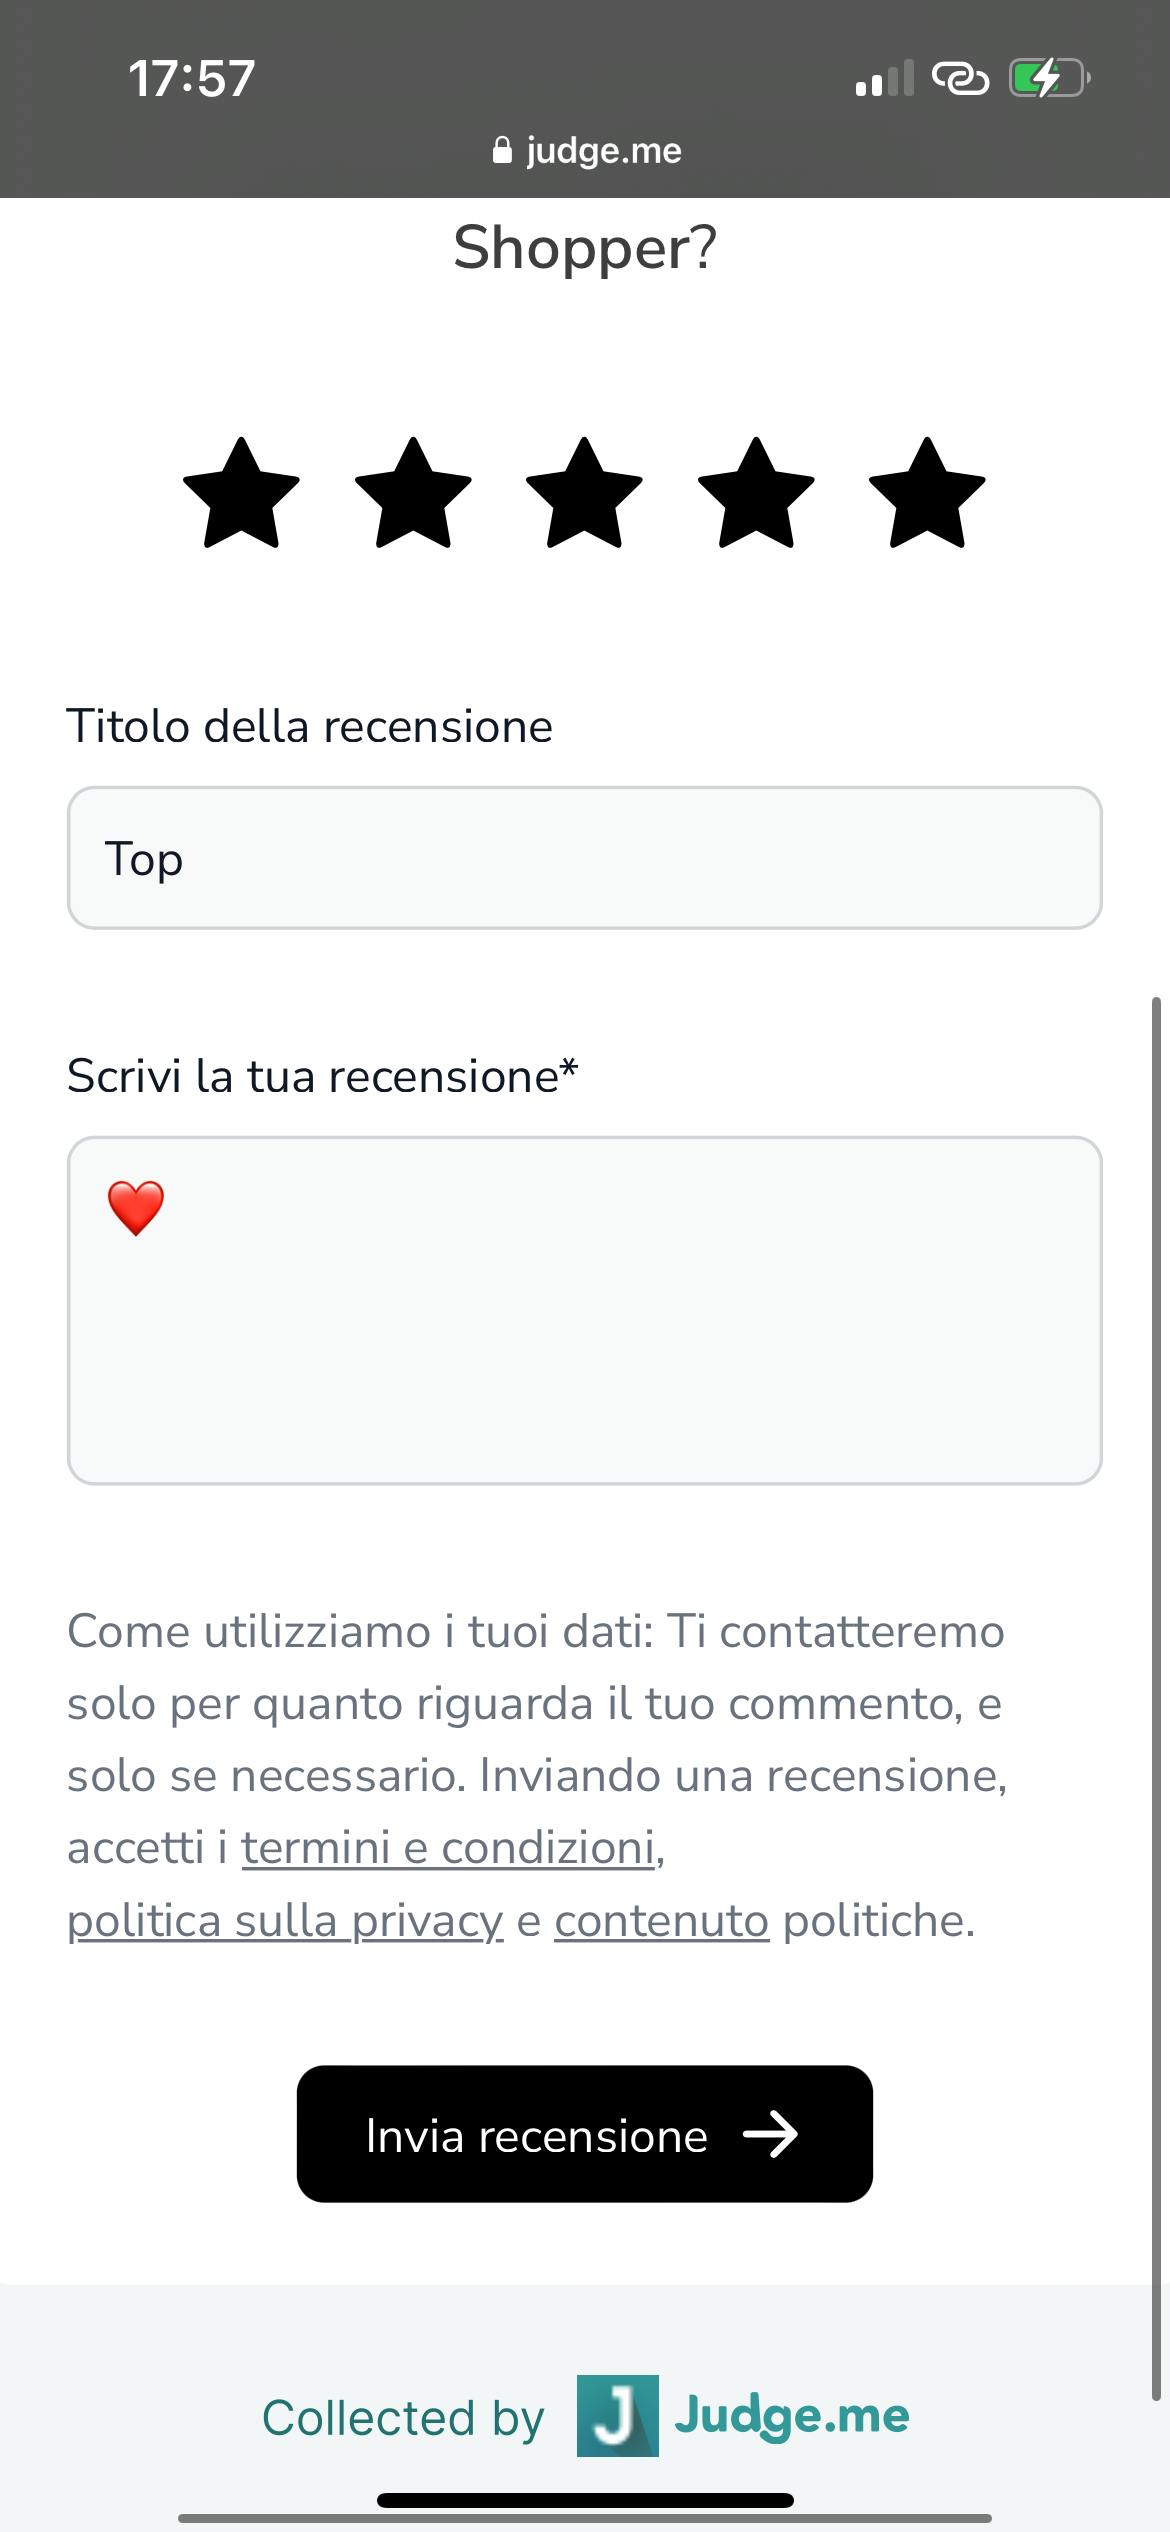Select the second rating star
The image size is (1170, 2532).
pos(413,494)
